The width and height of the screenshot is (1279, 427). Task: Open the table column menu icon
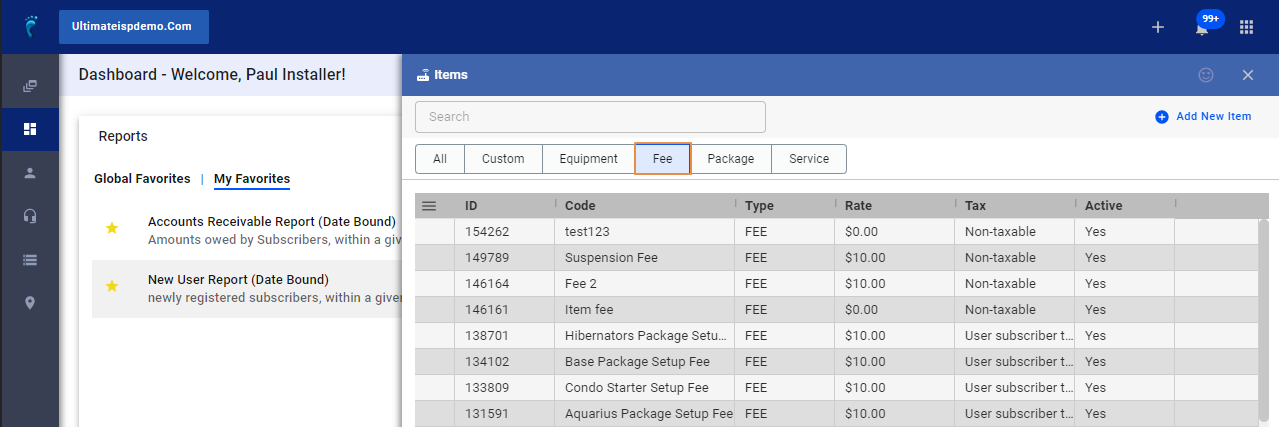pos(429,206)
